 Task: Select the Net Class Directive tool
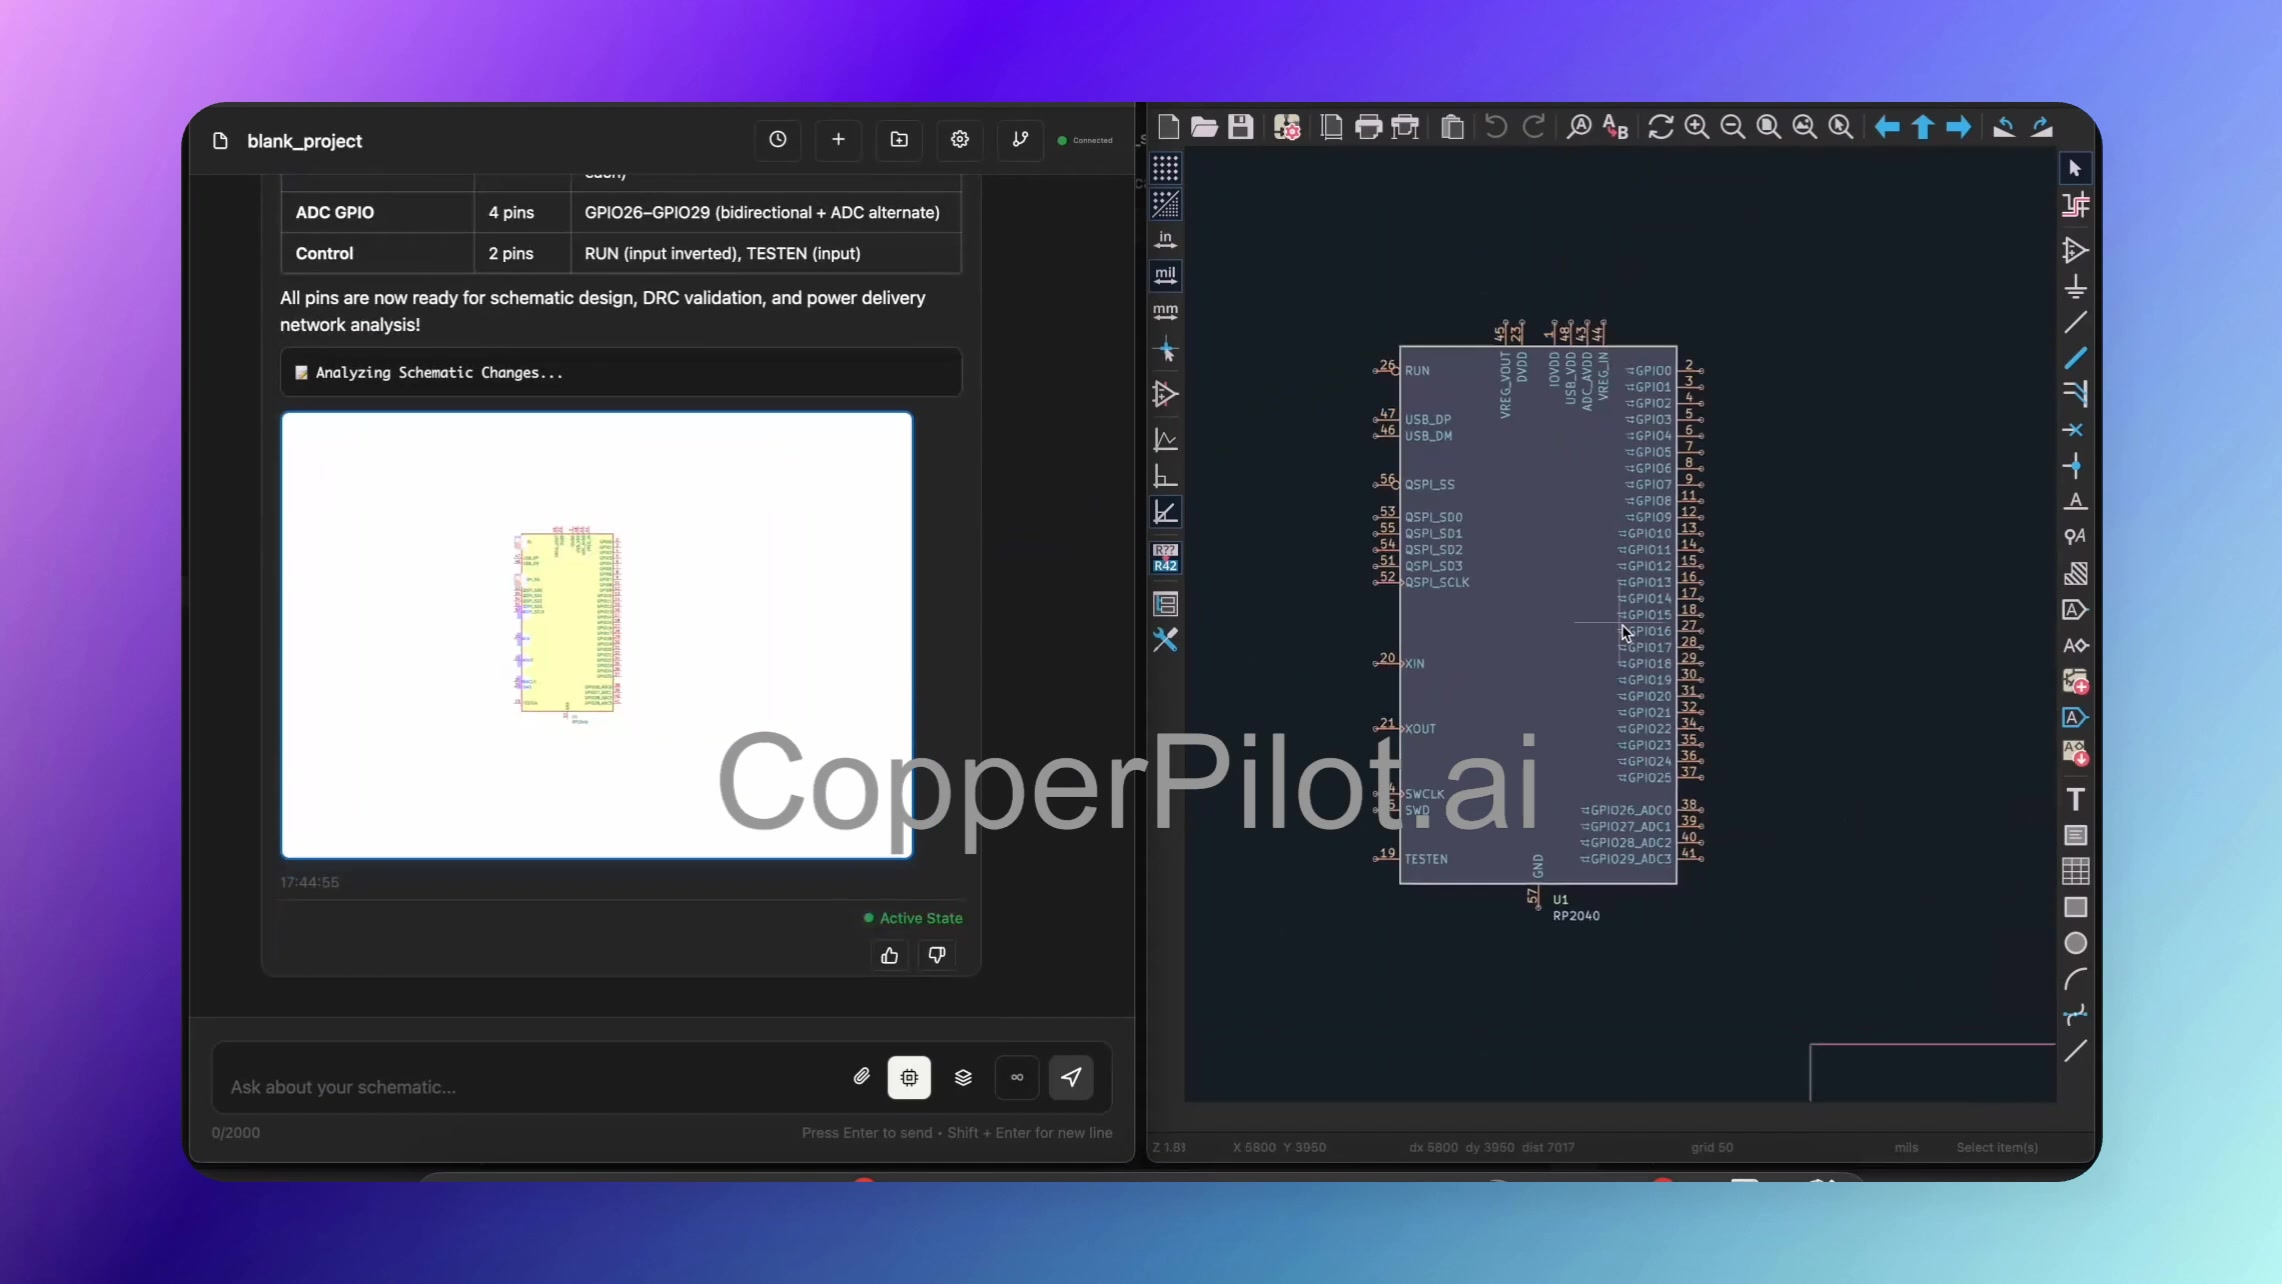click(x=2075, y=537)
